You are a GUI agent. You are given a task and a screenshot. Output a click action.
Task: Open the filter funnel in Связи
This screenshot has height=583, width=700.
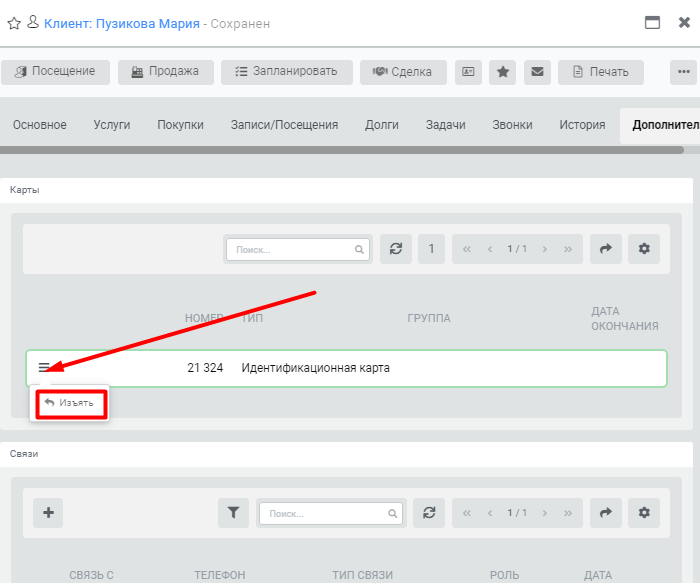coord(233,512)
